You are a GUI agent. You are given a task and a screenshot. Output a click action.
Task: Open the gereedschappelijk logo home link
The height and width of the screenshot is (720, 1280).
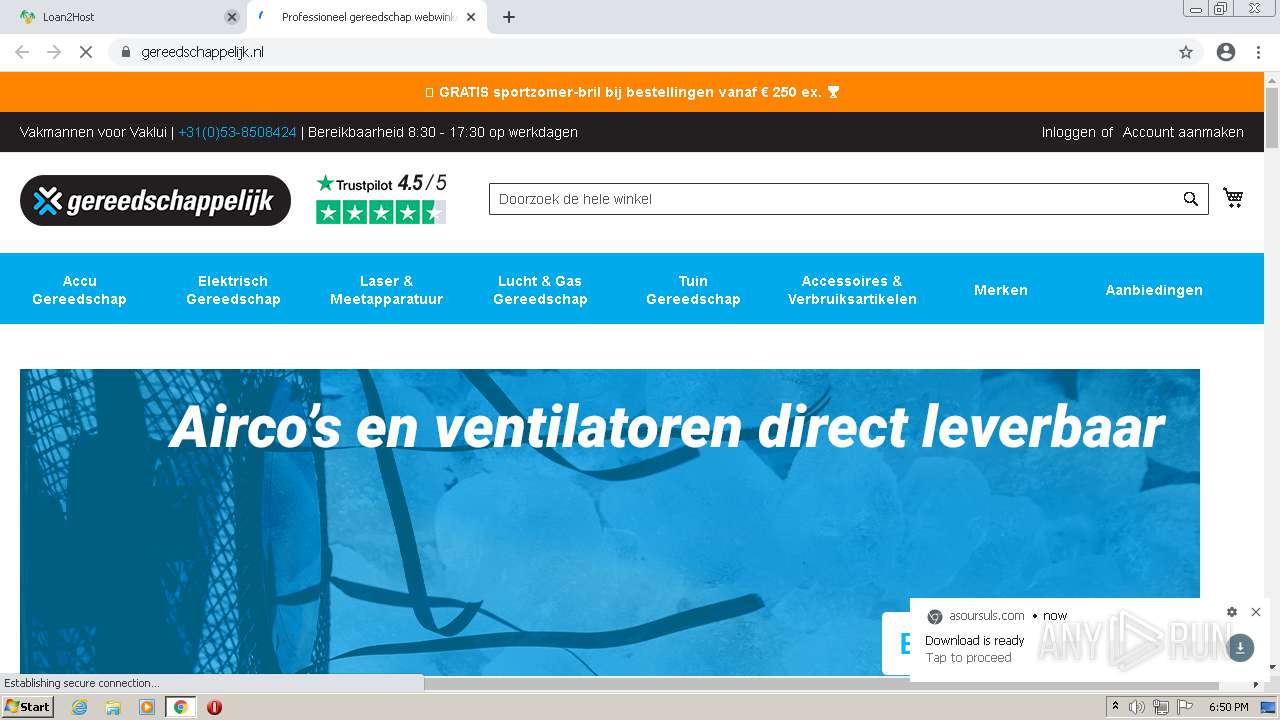155,201
